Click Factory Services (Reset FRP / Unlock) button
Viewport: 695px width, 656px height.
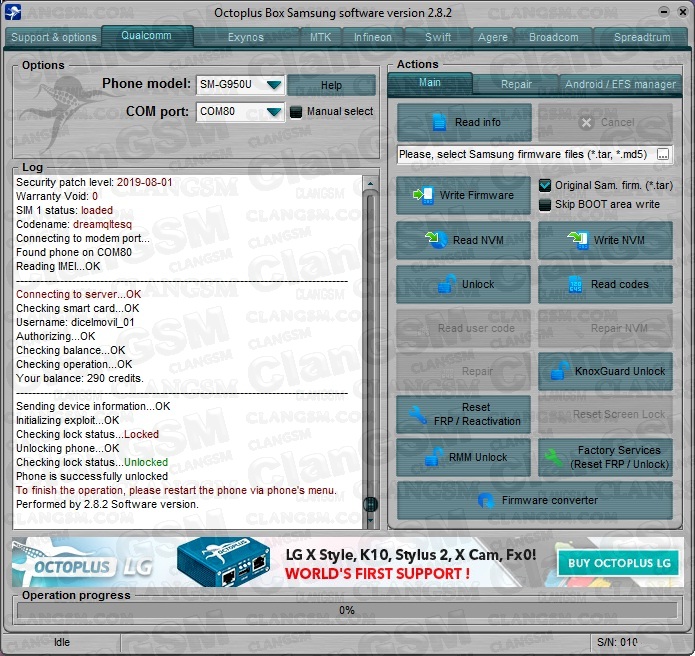point(605,457)
